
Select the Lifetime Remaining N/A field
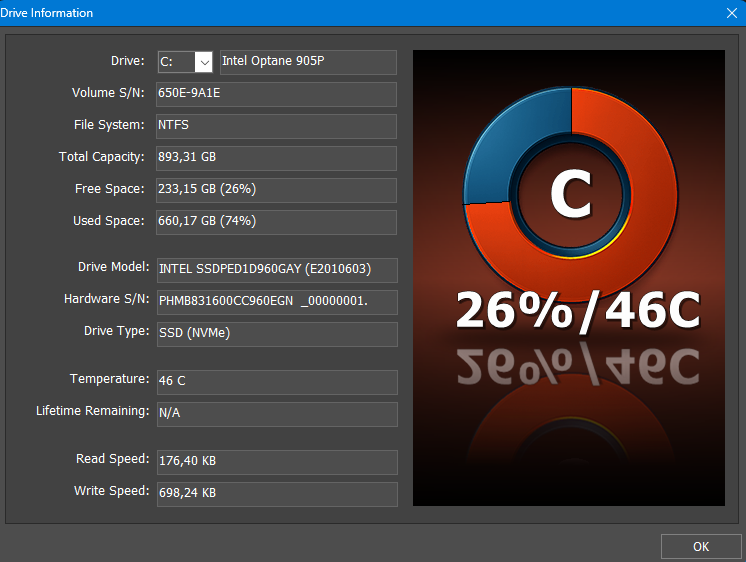pos(276,414)
